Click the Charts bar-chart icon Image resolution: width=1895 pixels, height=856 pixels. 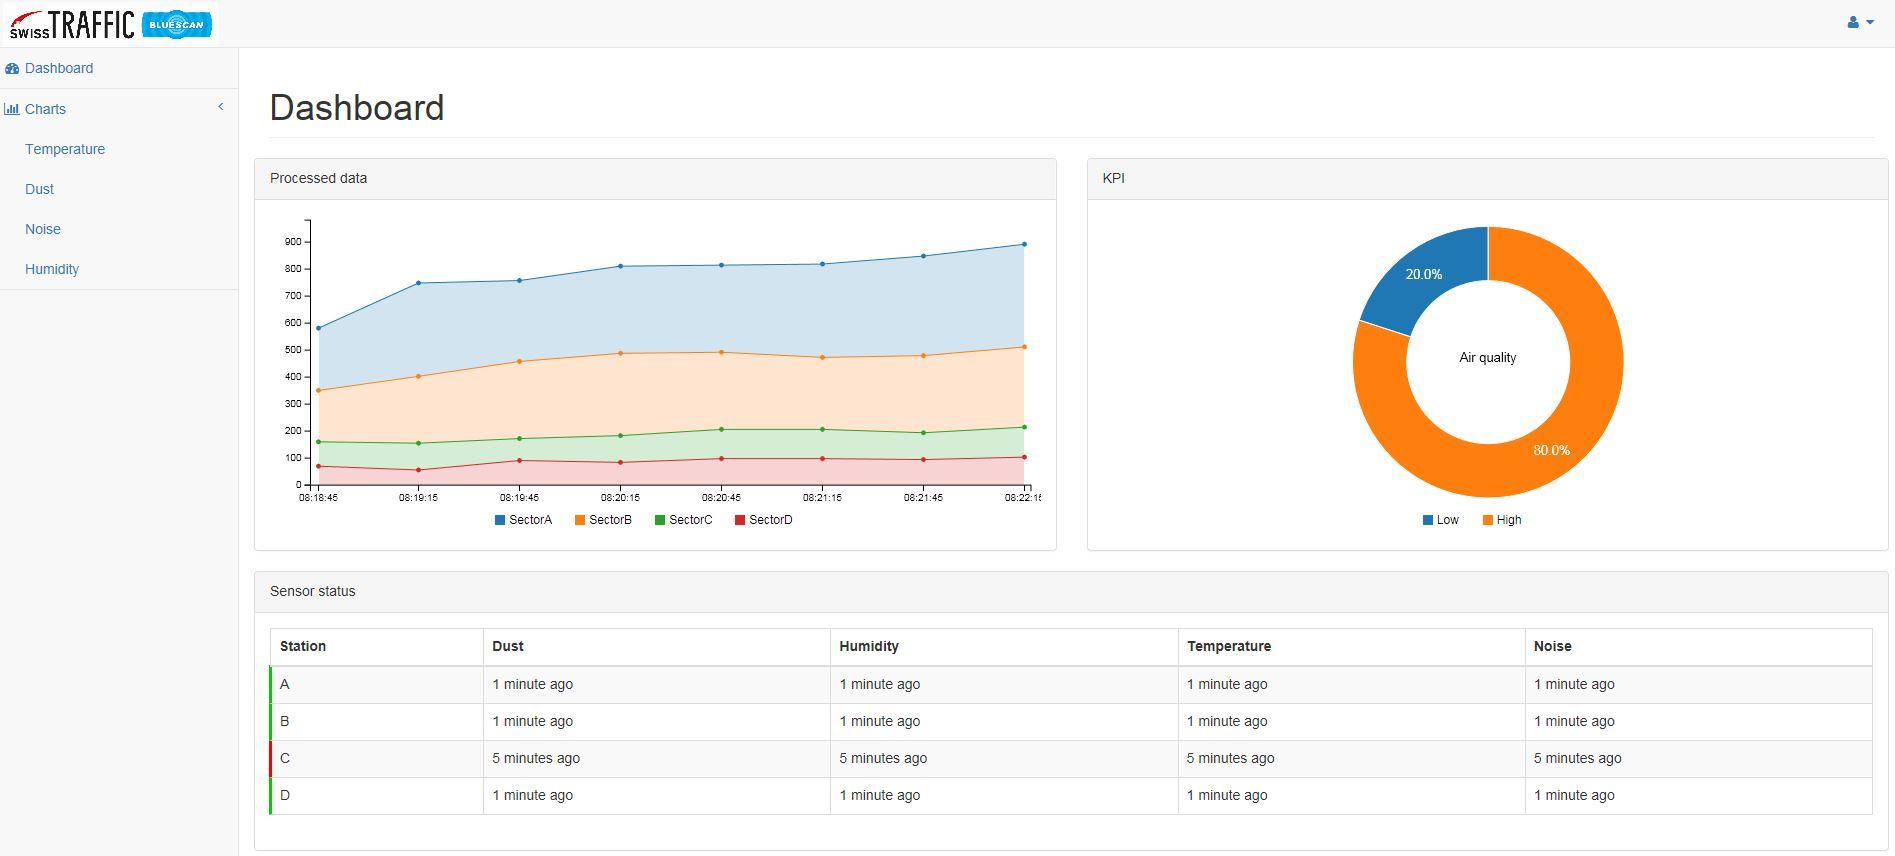(12, 109)
